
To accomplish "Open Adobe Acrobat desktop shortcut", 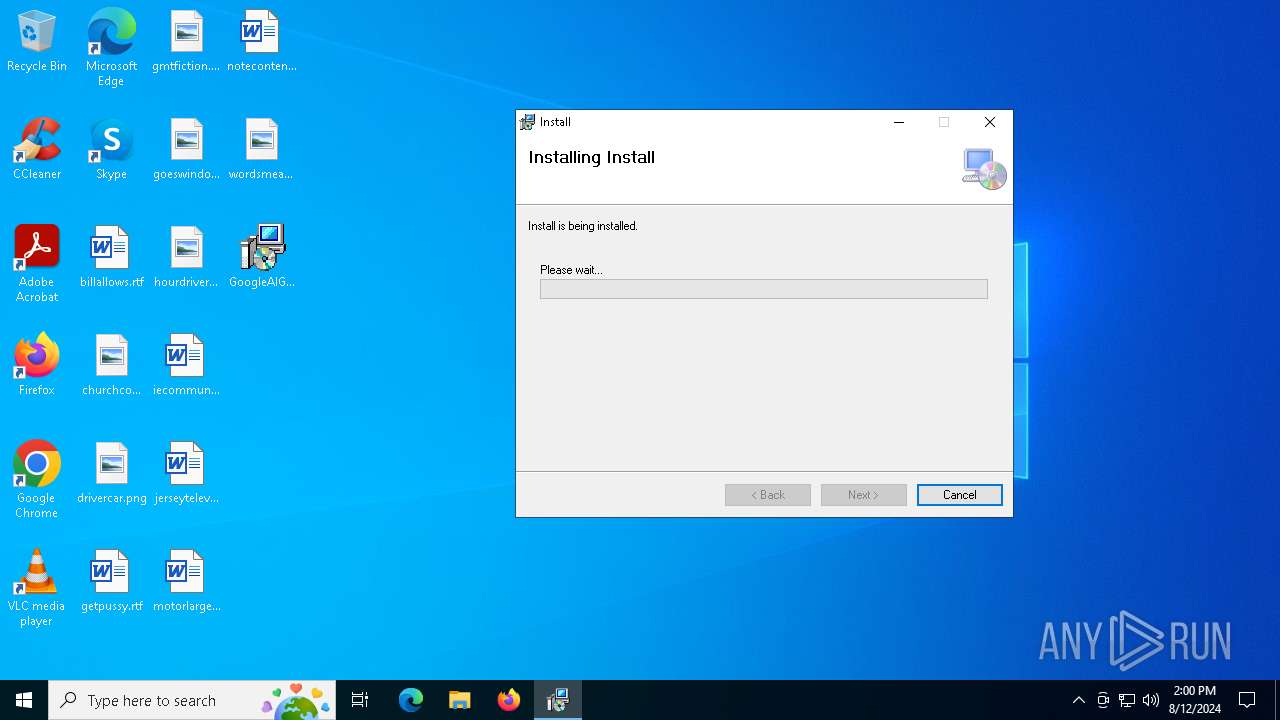I will pos(37,264).
